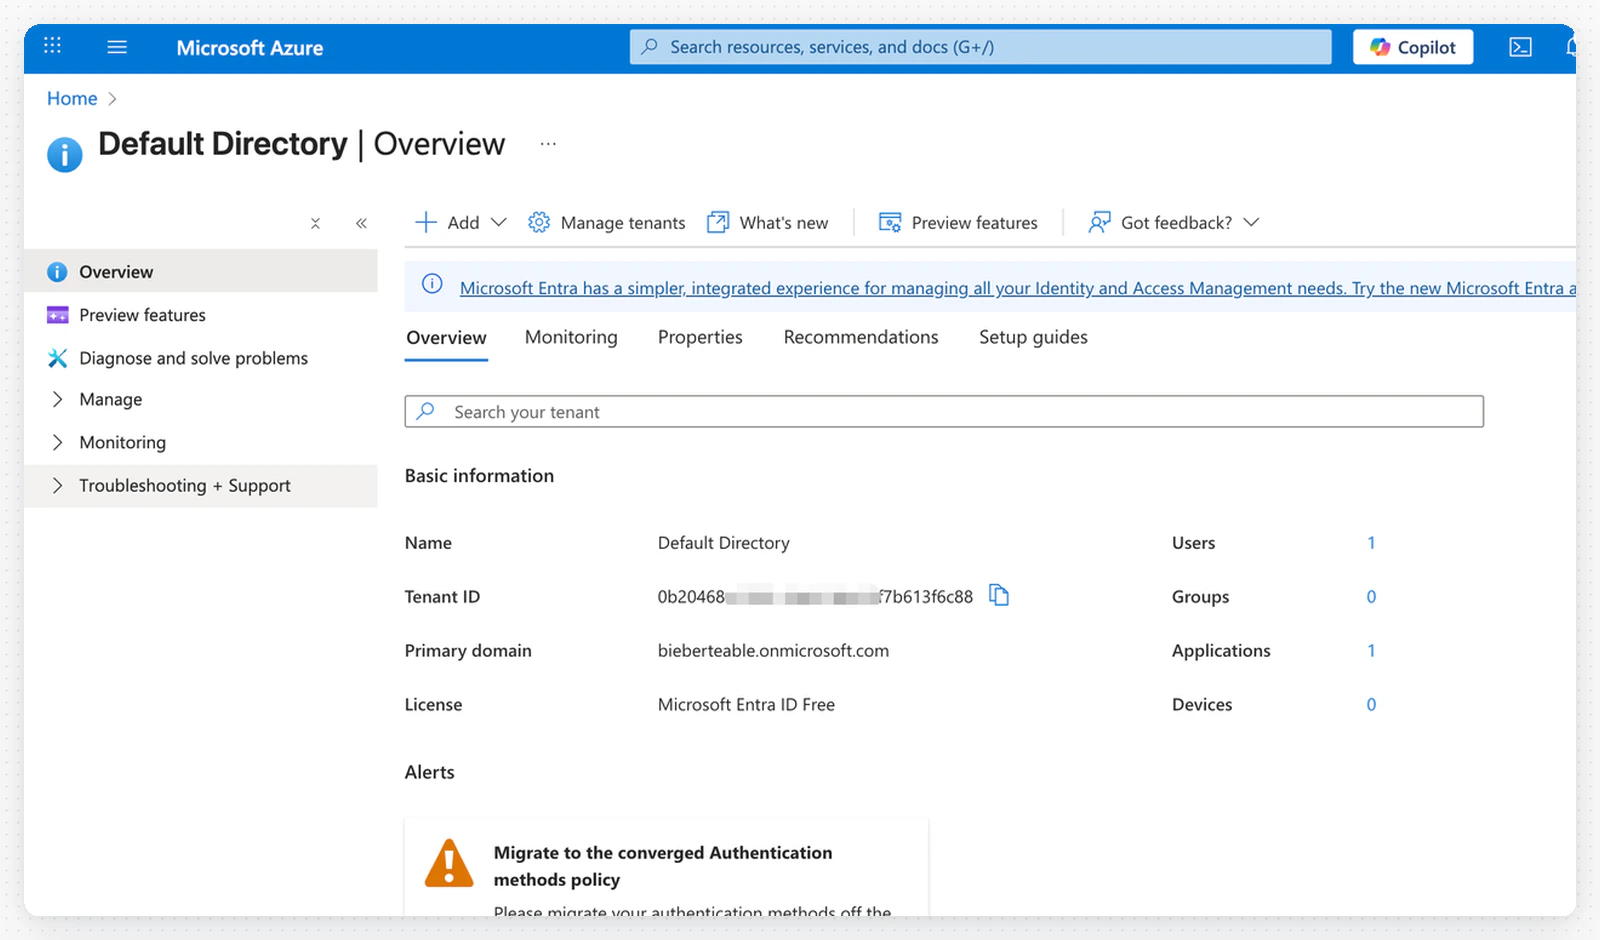Open the Got feedback? dropdown

tap(1174, 222)
